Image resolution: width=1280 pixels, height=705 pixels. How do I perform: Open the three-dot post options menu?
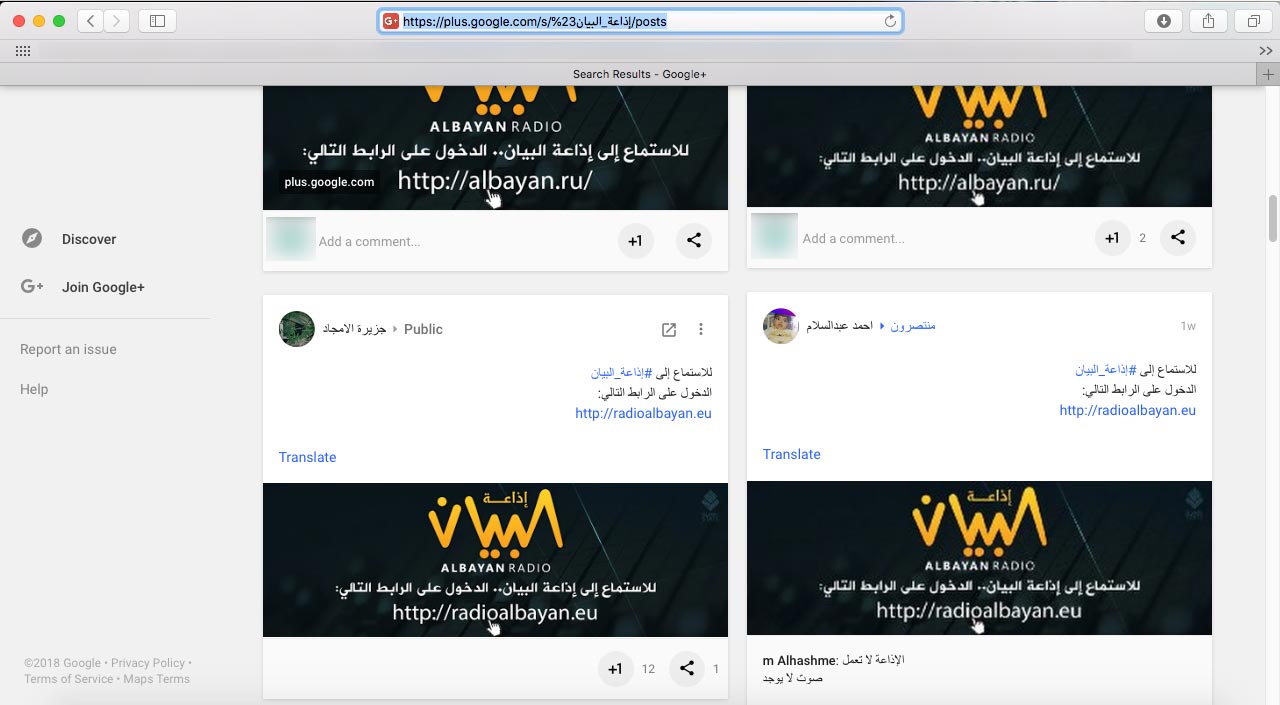click(701, 329)
